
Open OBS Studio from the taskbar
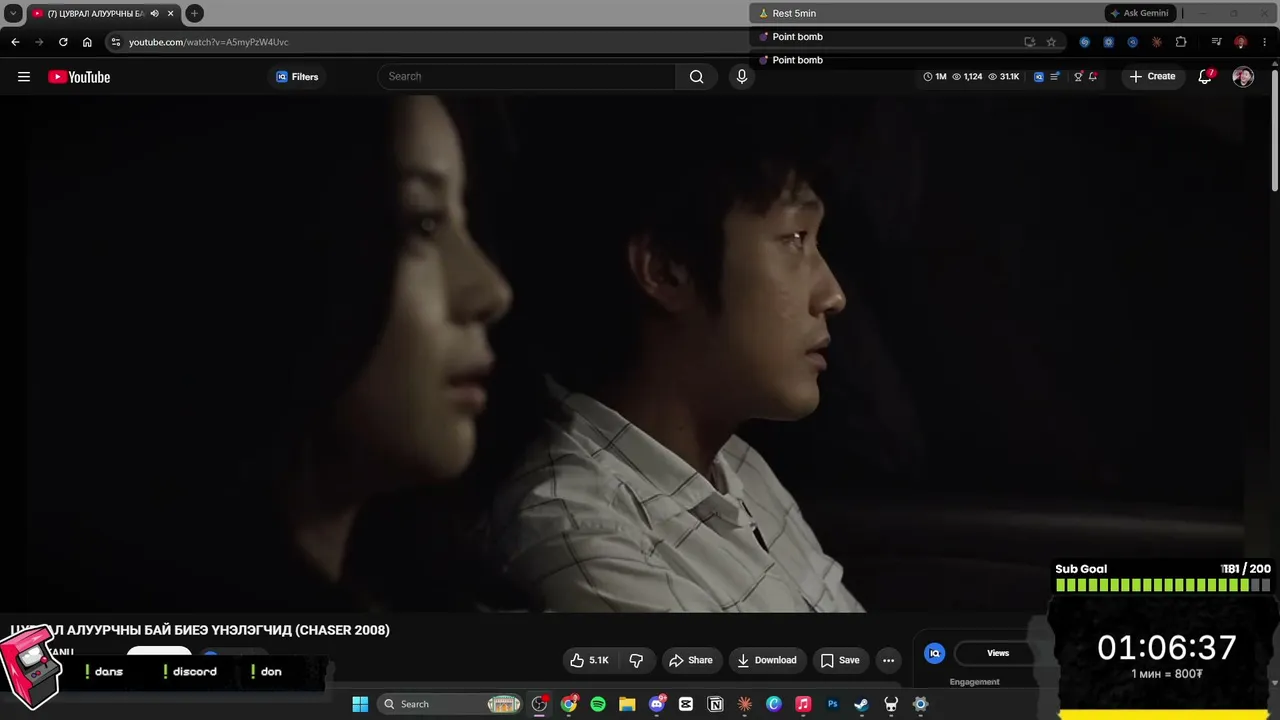click(540, 704)
